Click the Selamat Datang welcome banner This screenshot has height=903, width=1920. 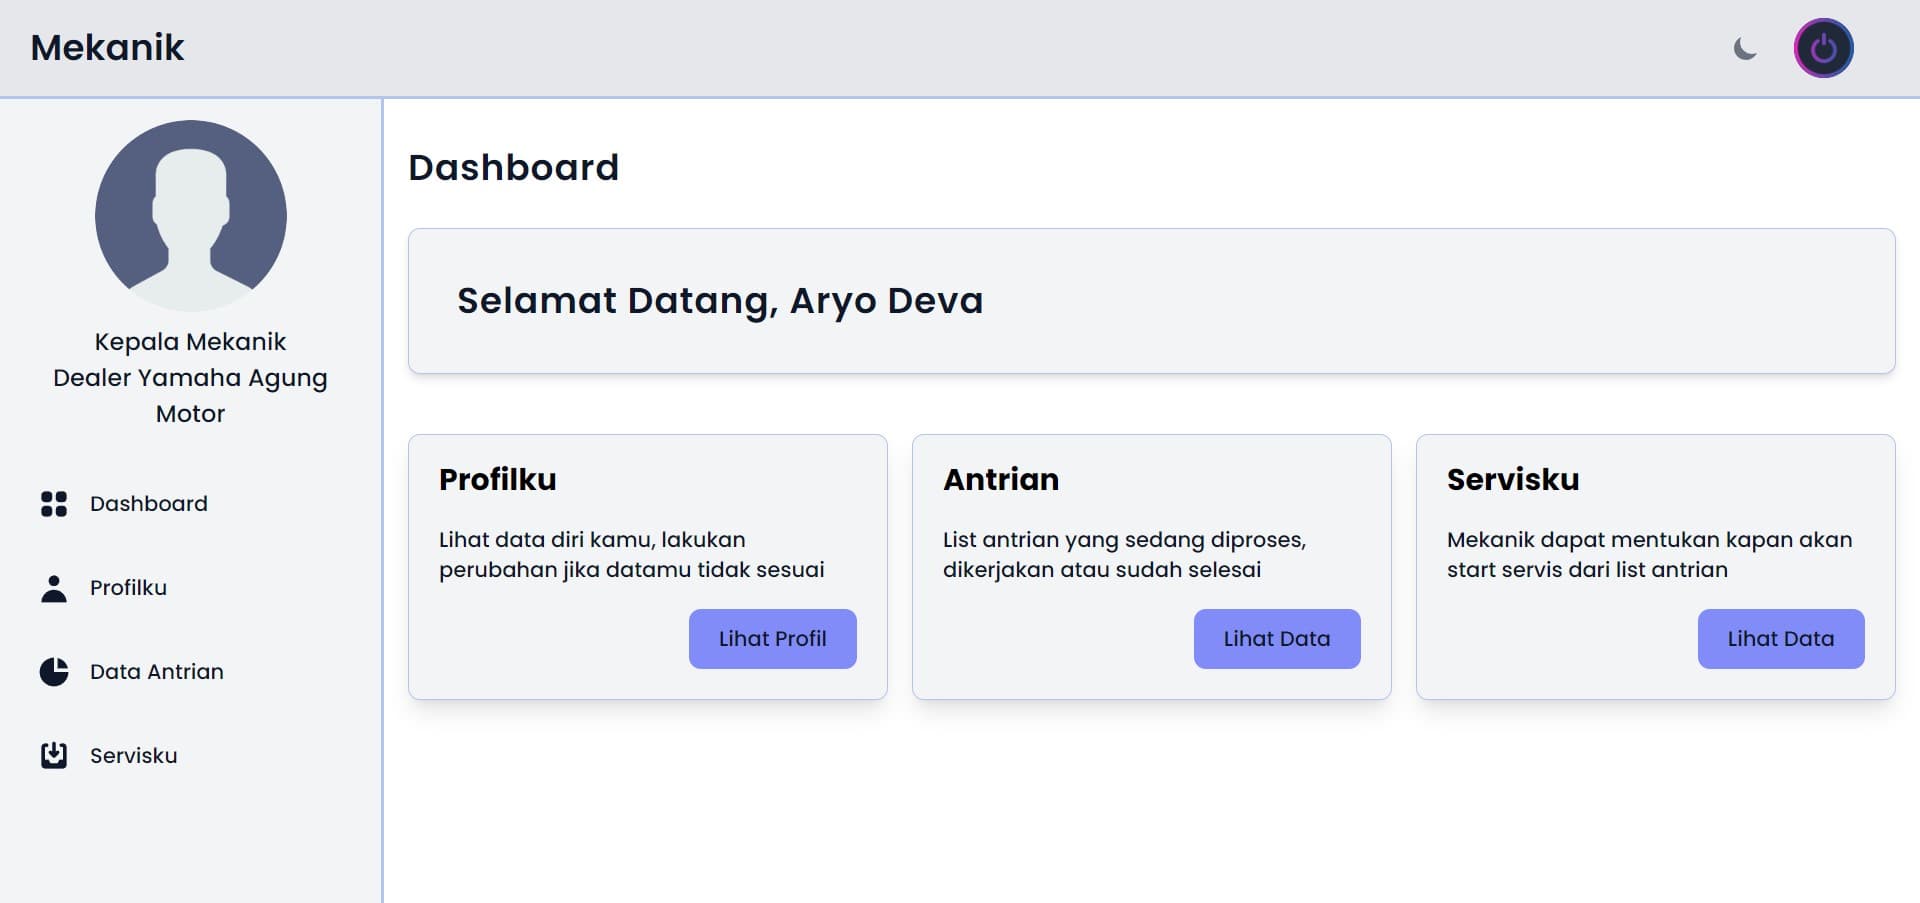click(1152, 301)
